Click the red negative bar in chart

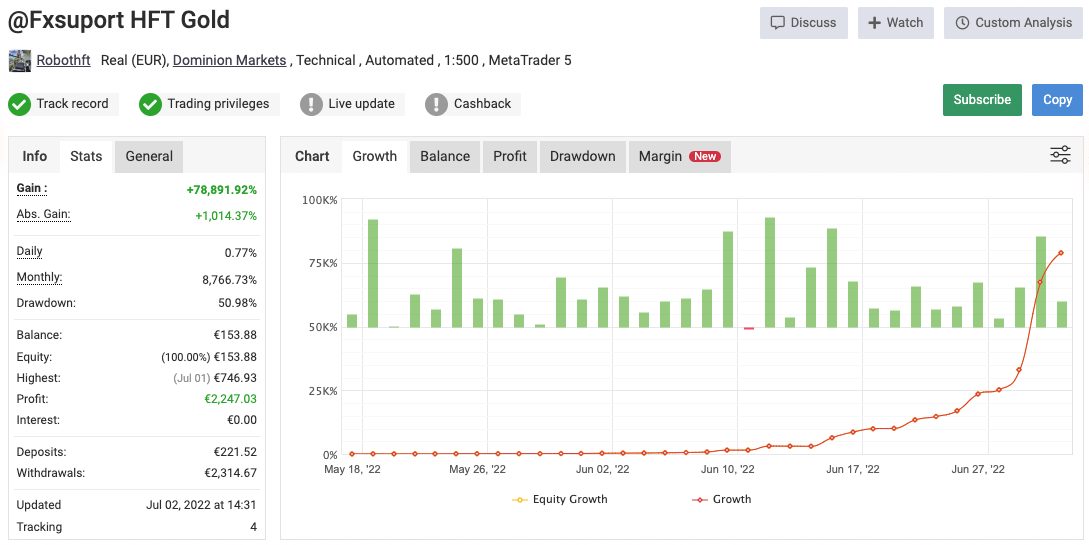[x=749, y=328]
